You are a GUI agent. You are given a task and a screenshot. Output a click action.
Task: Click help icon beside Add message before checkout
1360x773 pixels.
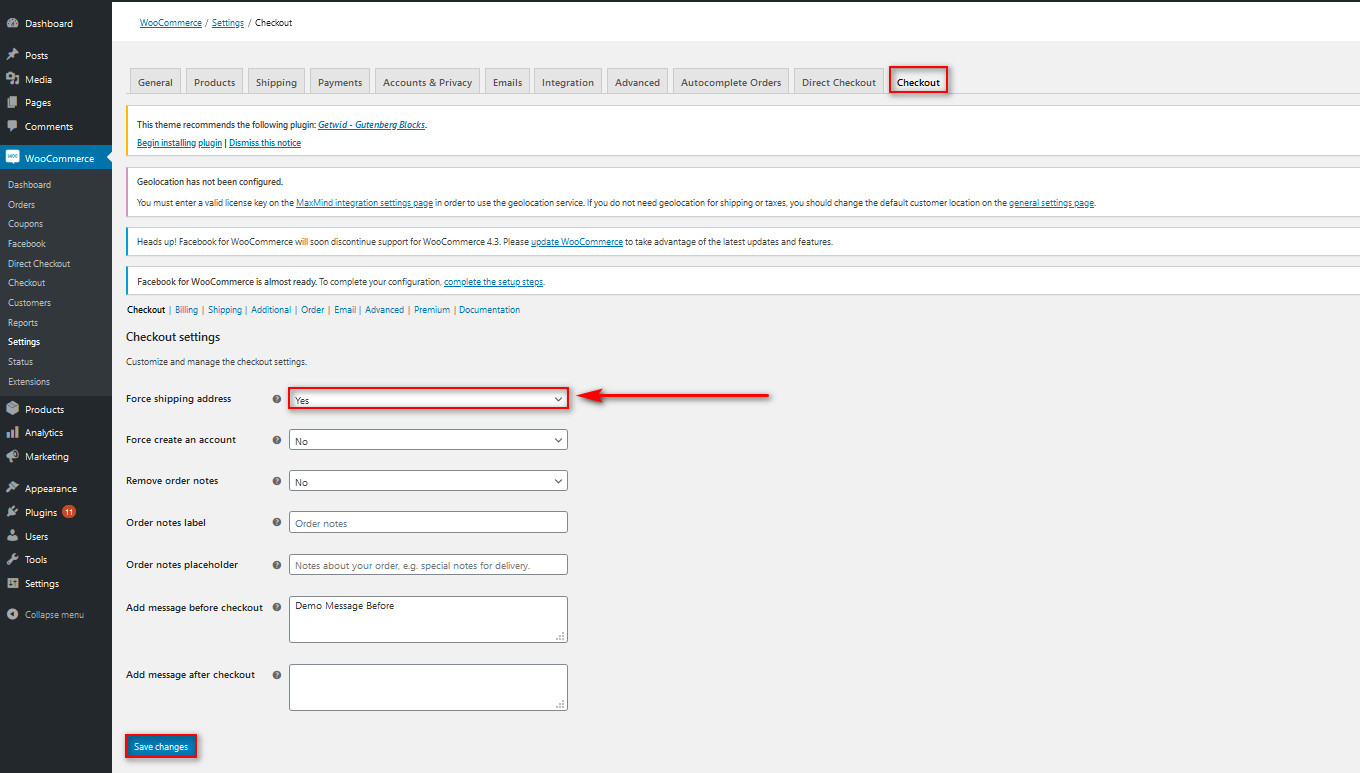(x=277, y=607)
